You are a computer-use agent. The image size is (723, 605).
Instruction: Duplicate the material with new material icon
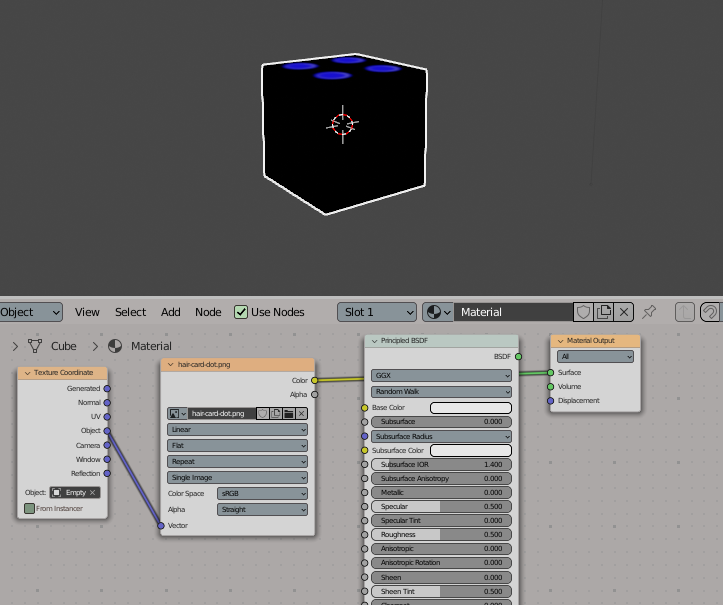pos(604,312)
